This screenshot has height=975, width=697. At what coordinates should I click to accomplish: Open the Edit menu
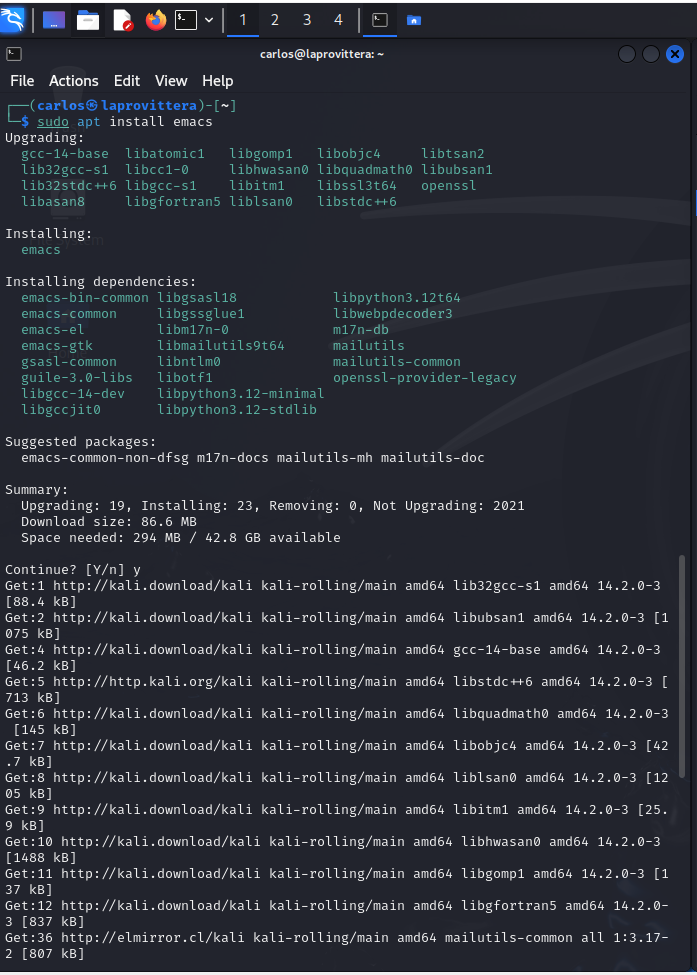(127, 81)
